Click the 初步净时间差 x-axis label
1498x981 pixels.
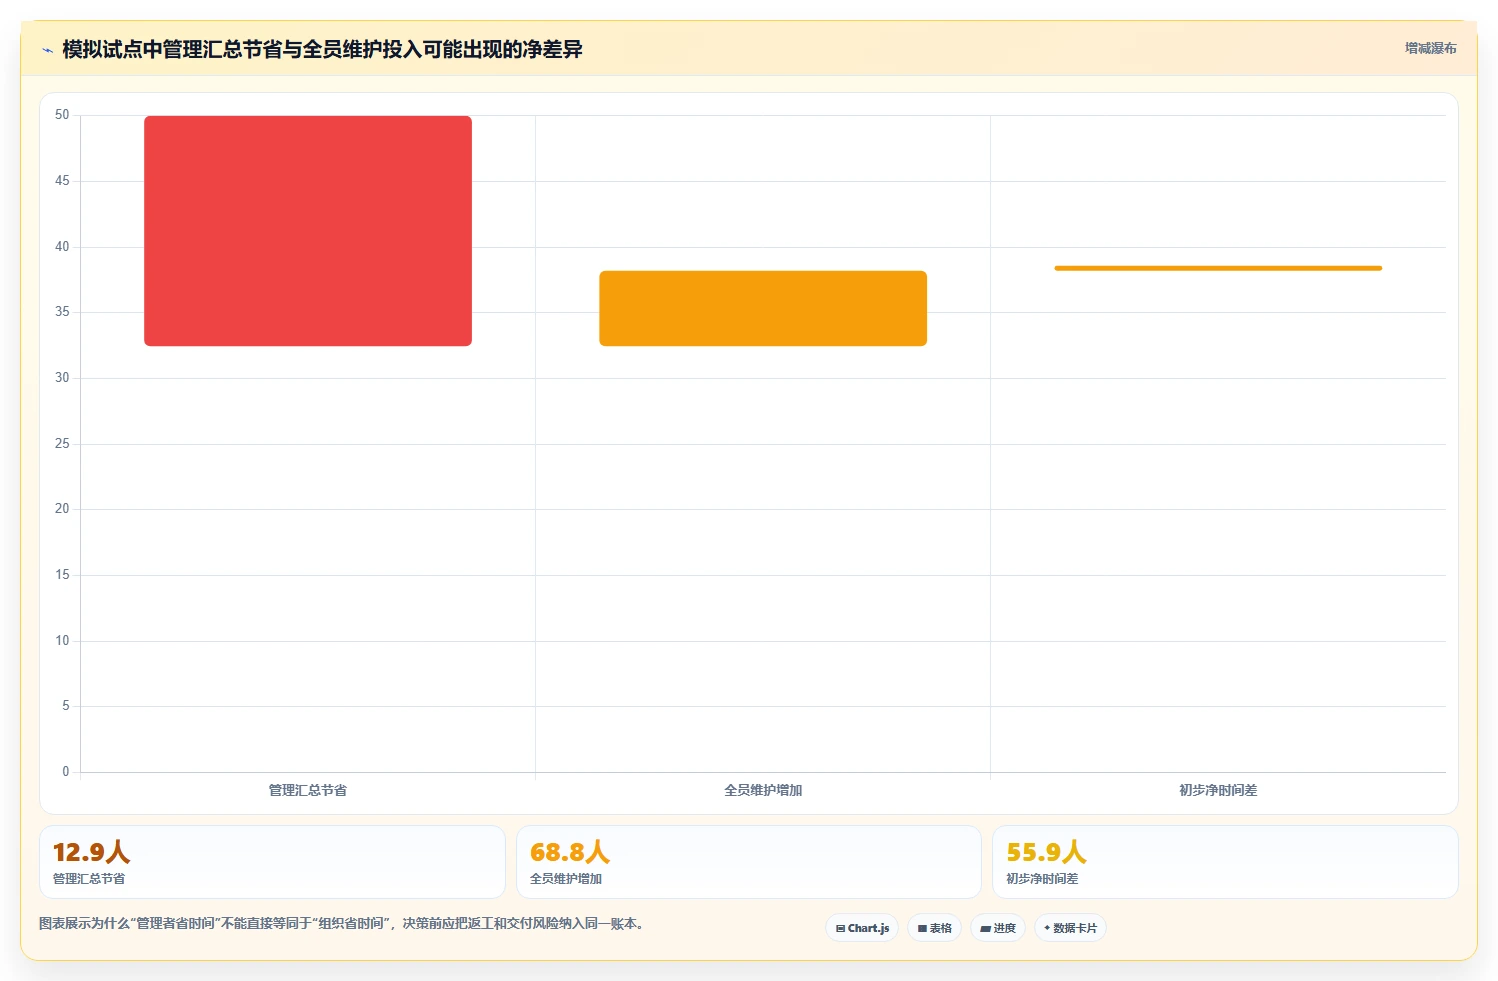(1218, 790)
